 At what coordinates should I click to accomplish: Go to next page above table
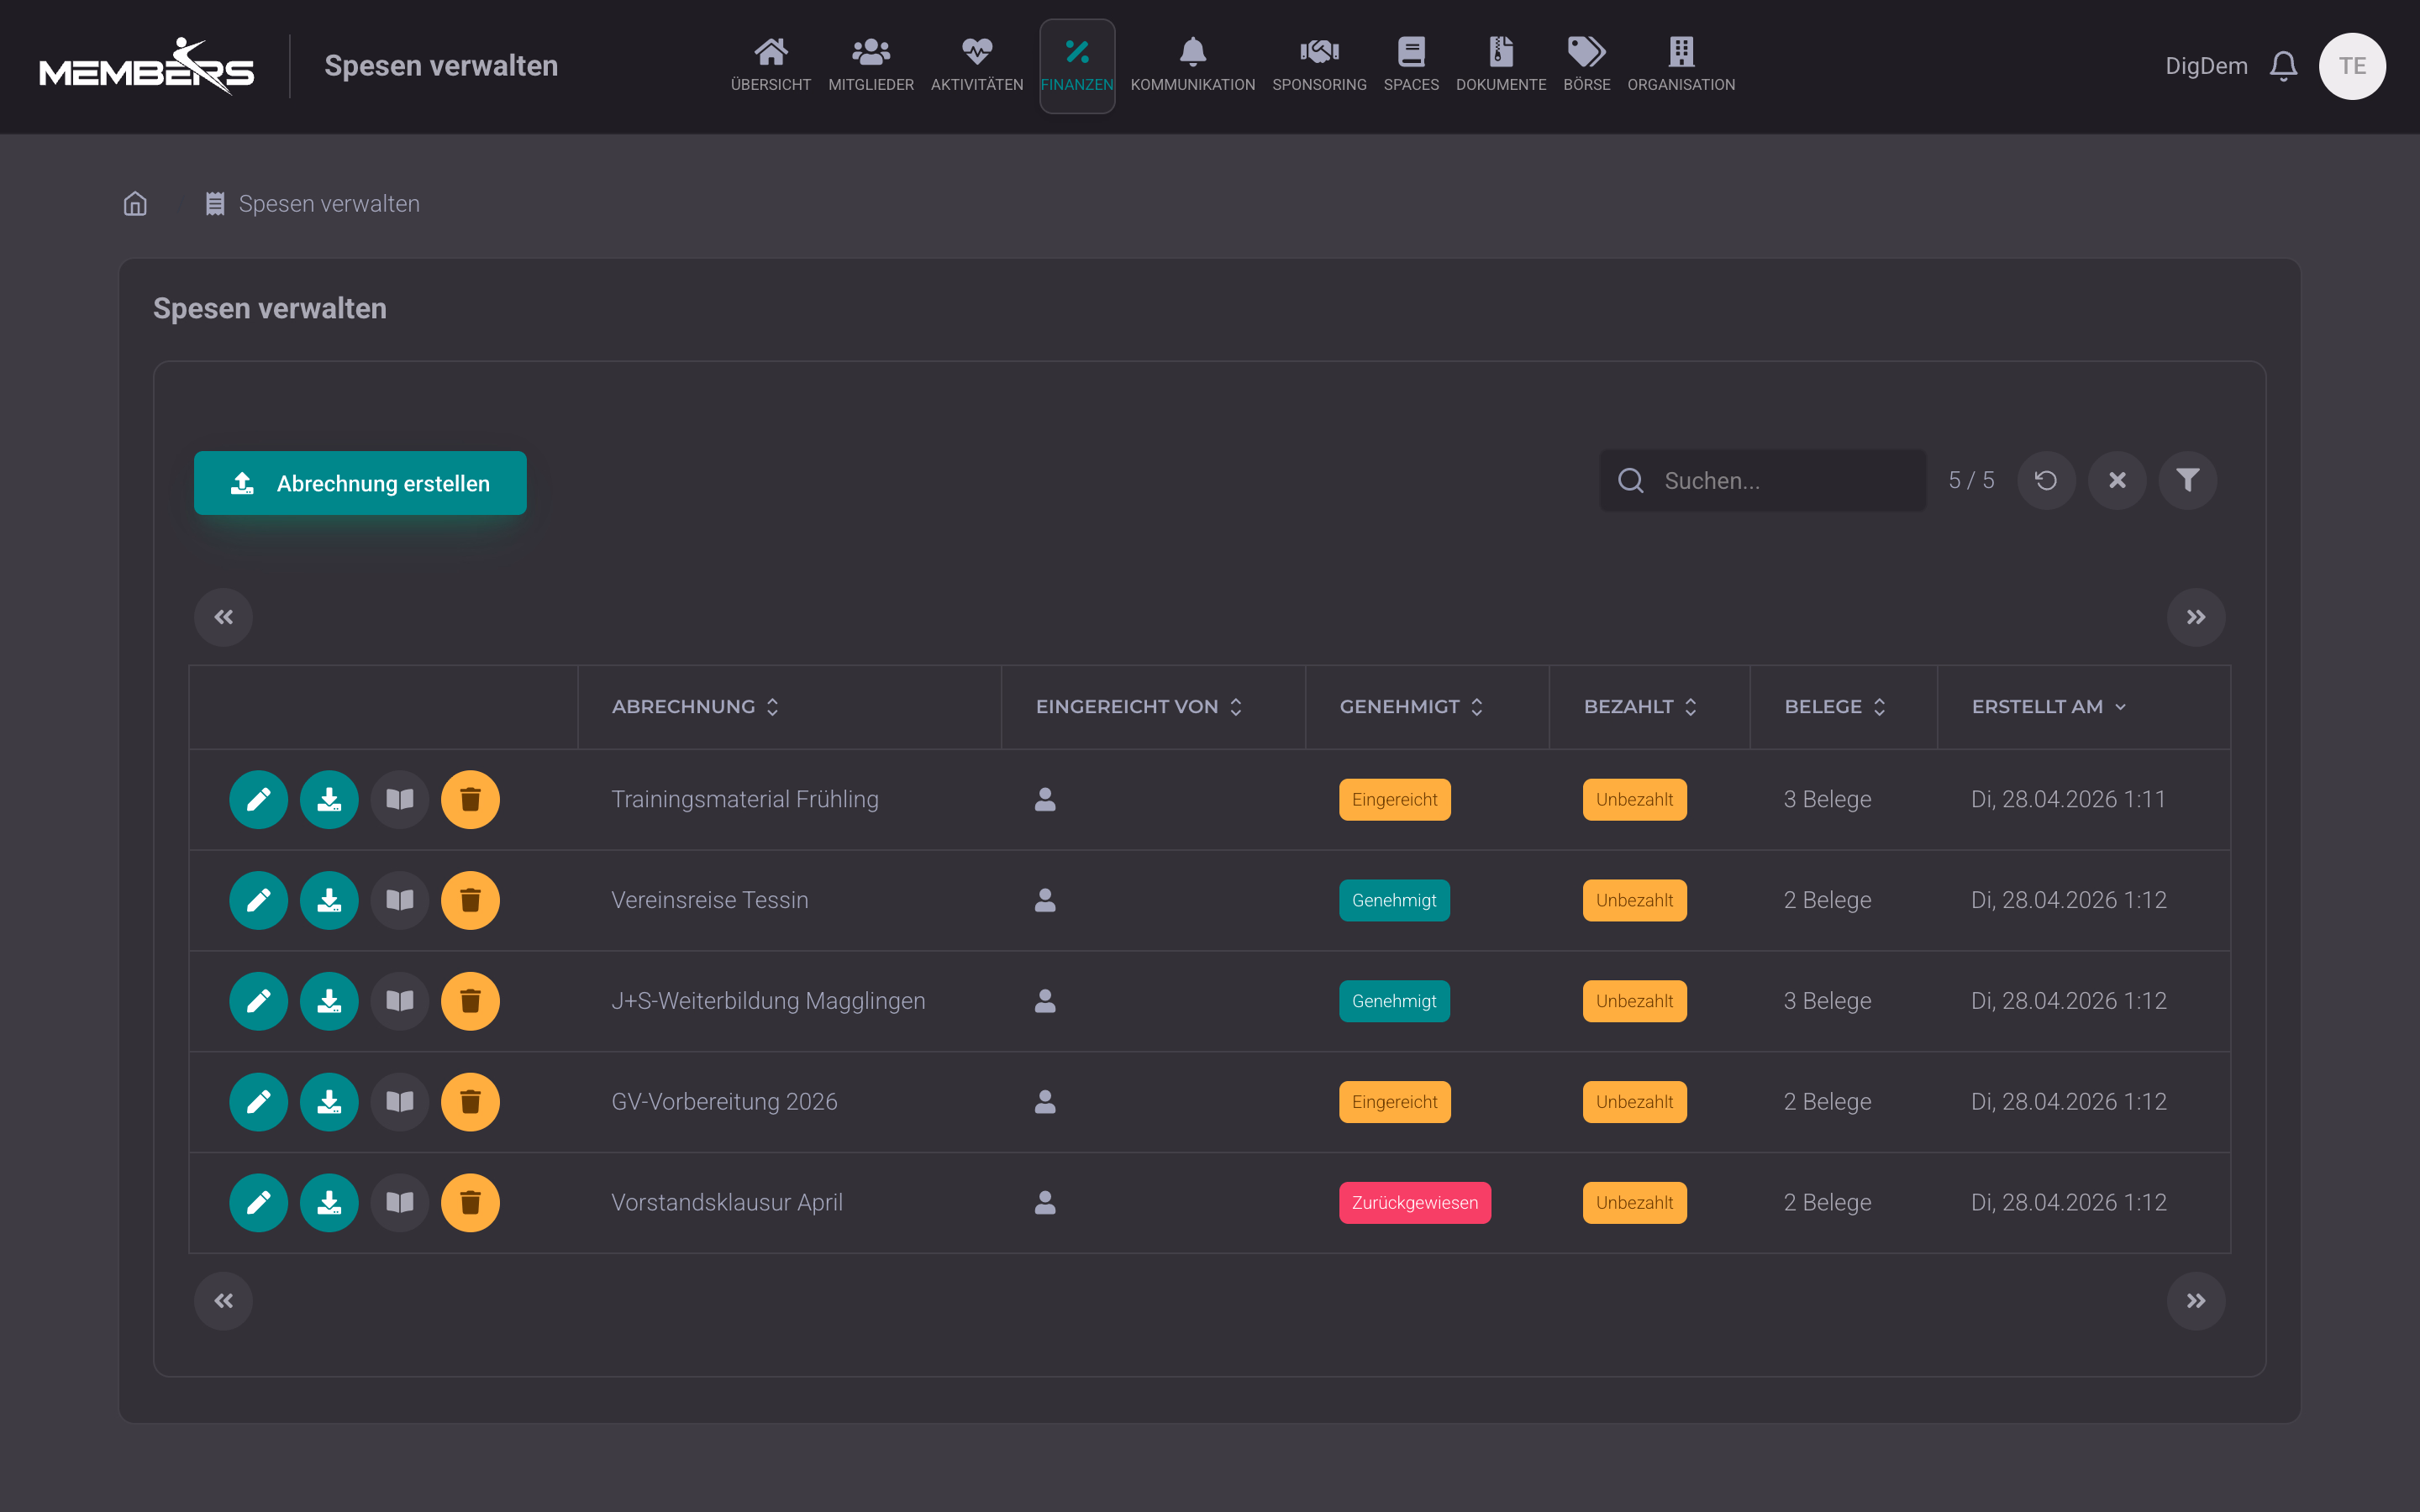2195,617
